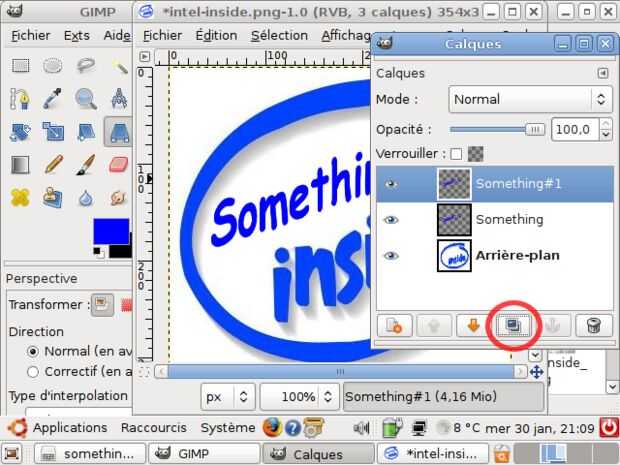Viewport: 620px width, 465px height.
Task: Adjust the opacity spinner arrows
Action: [x=606, y=130]
